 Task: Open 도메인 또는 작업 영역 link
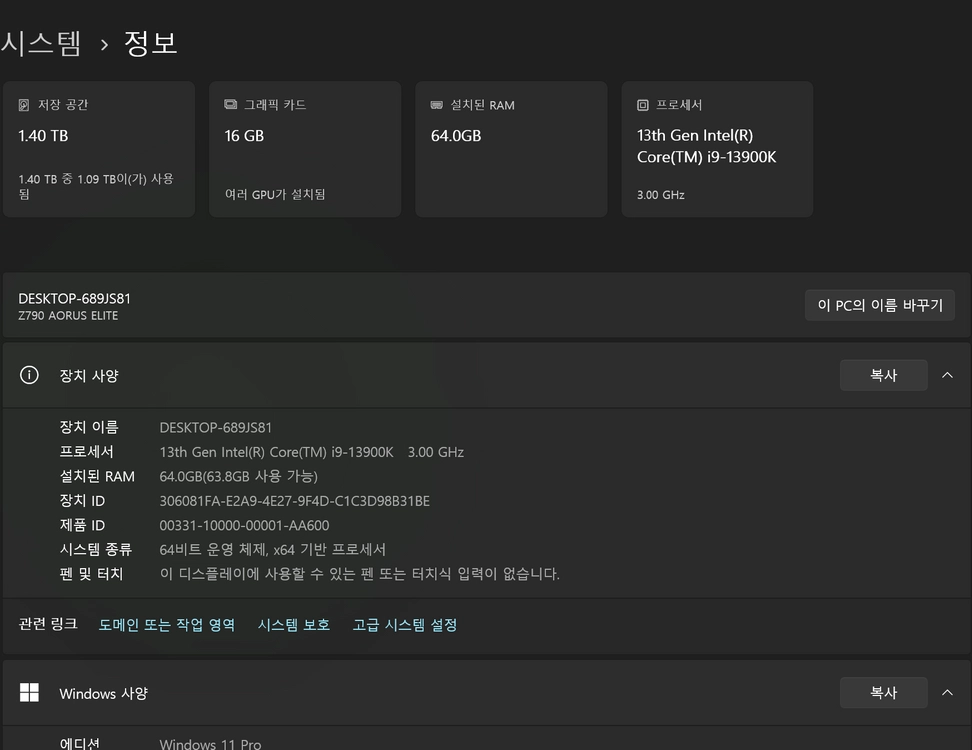coord(167,625)
